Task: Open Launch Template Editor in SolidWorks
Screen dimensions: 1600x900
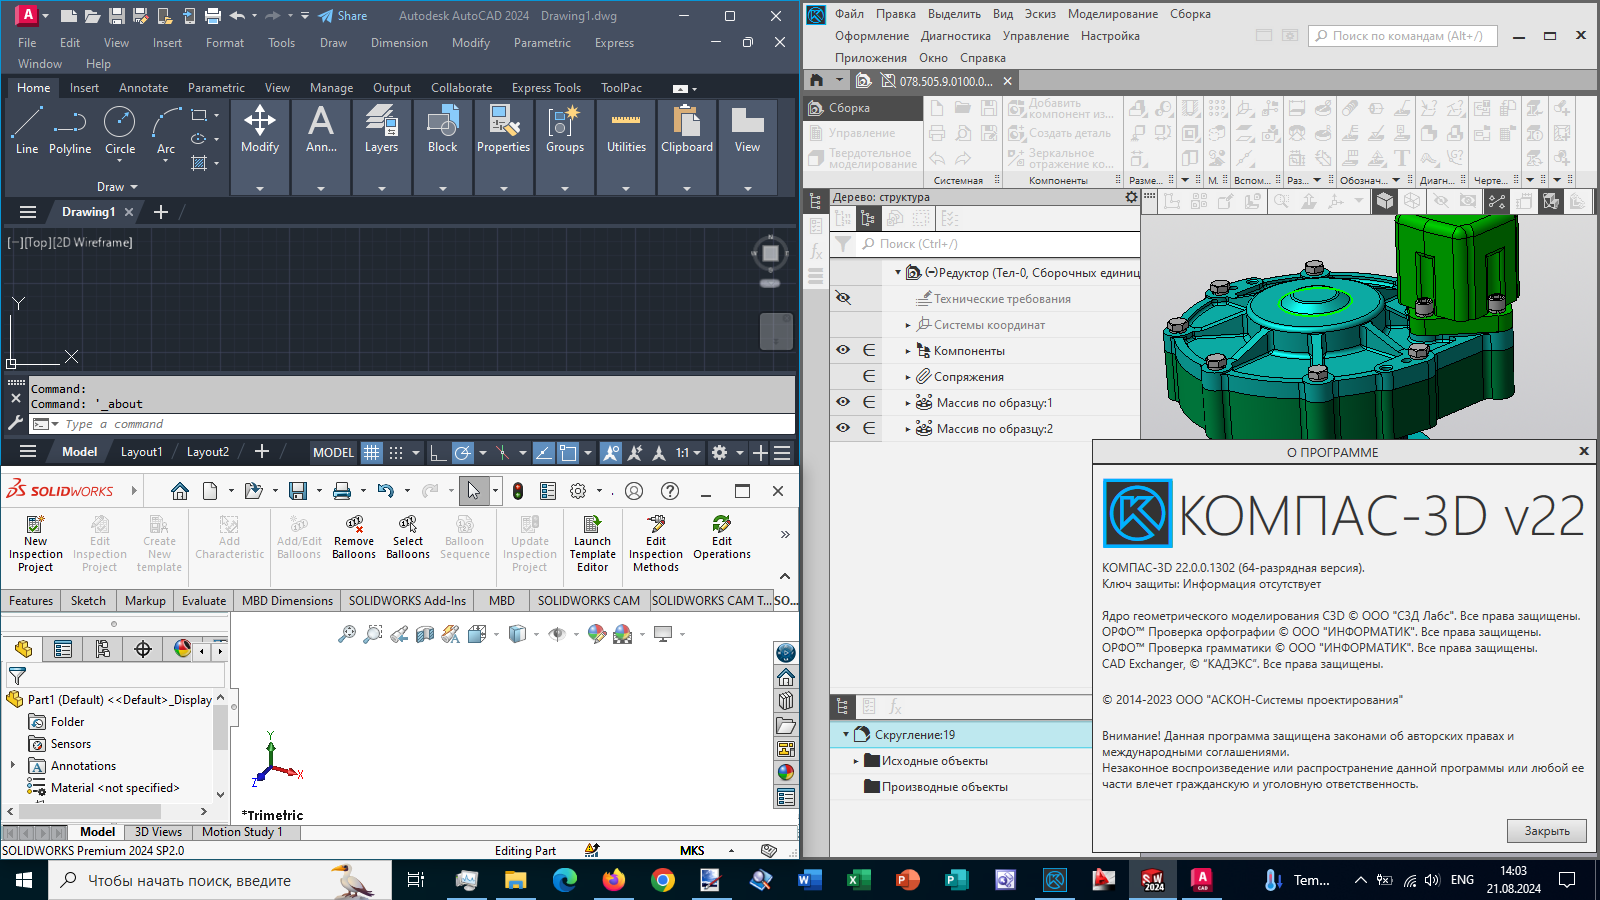Action: point(593,543)
